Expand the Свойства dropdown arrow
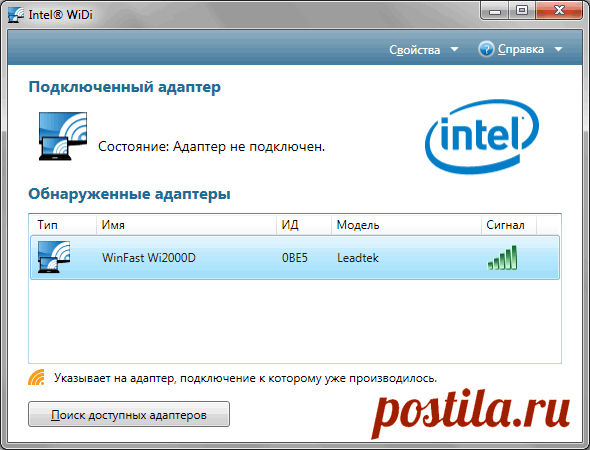The width and height of the screenshot is (590, 450). pyautogui.click(x=455, y=49)
